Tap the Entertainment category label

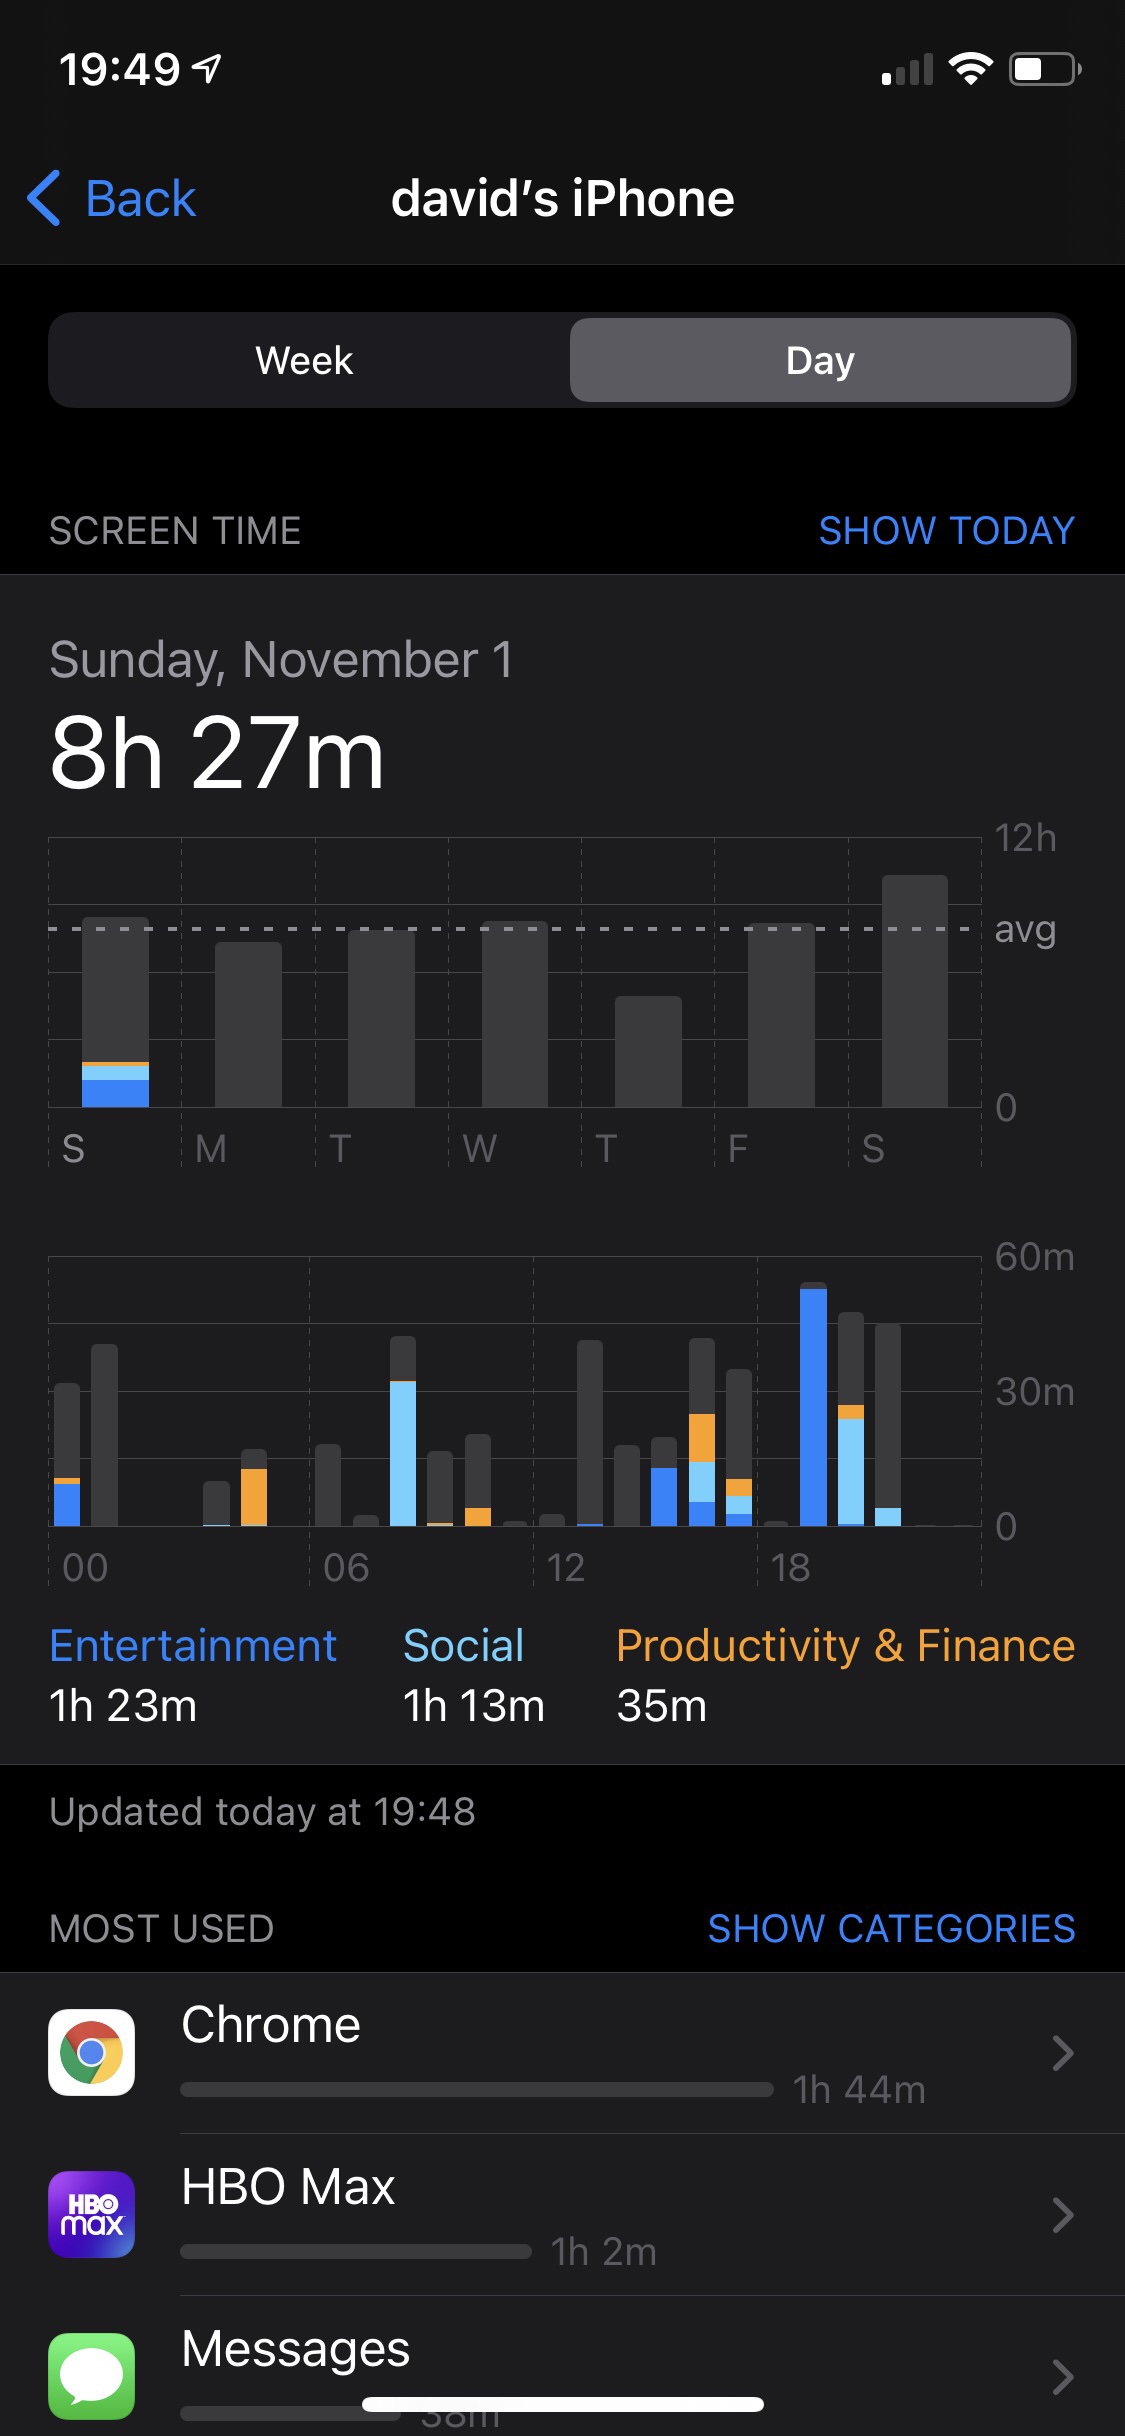tap(193, 1646)
